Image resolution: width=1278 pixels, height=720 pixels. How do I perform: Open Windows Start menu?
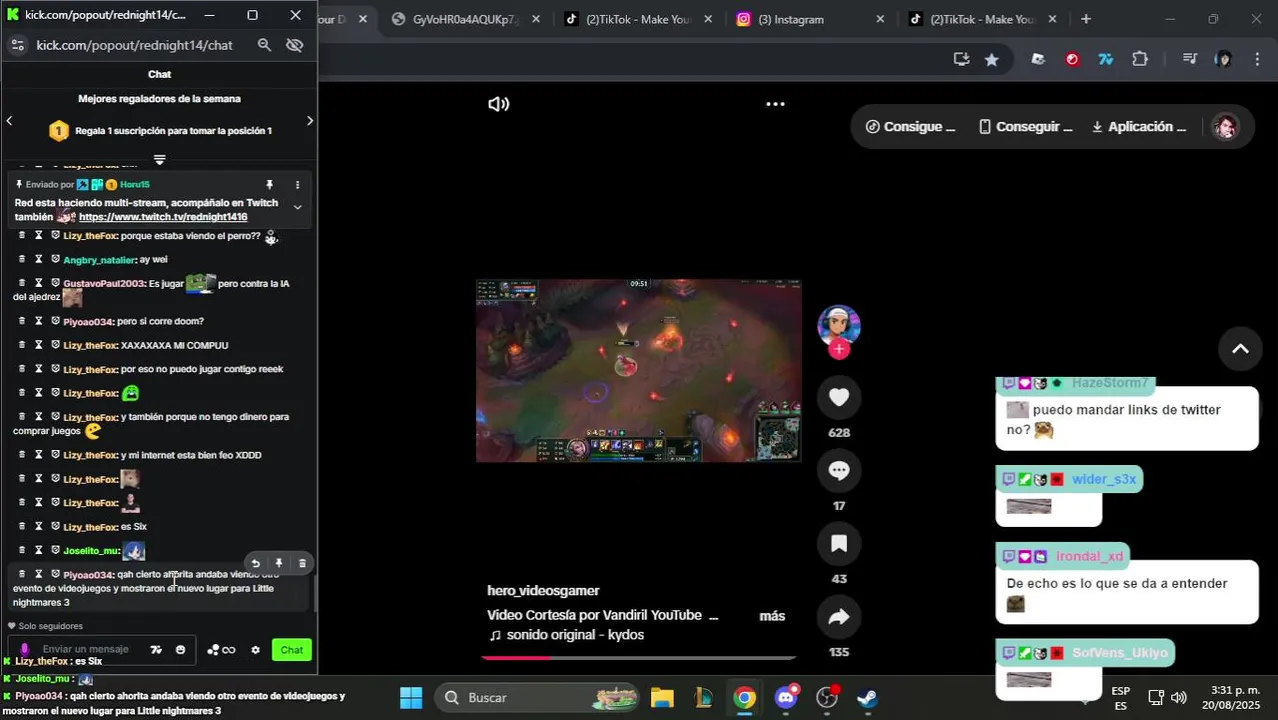tap(411, 697)
